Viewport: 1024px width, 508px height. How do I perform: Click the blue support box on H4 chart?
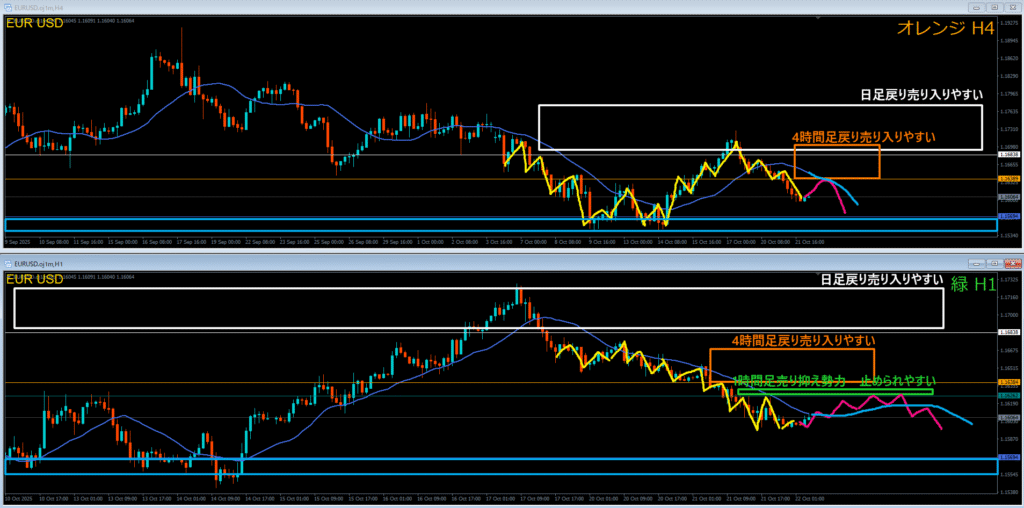click(x=500, y=225)
